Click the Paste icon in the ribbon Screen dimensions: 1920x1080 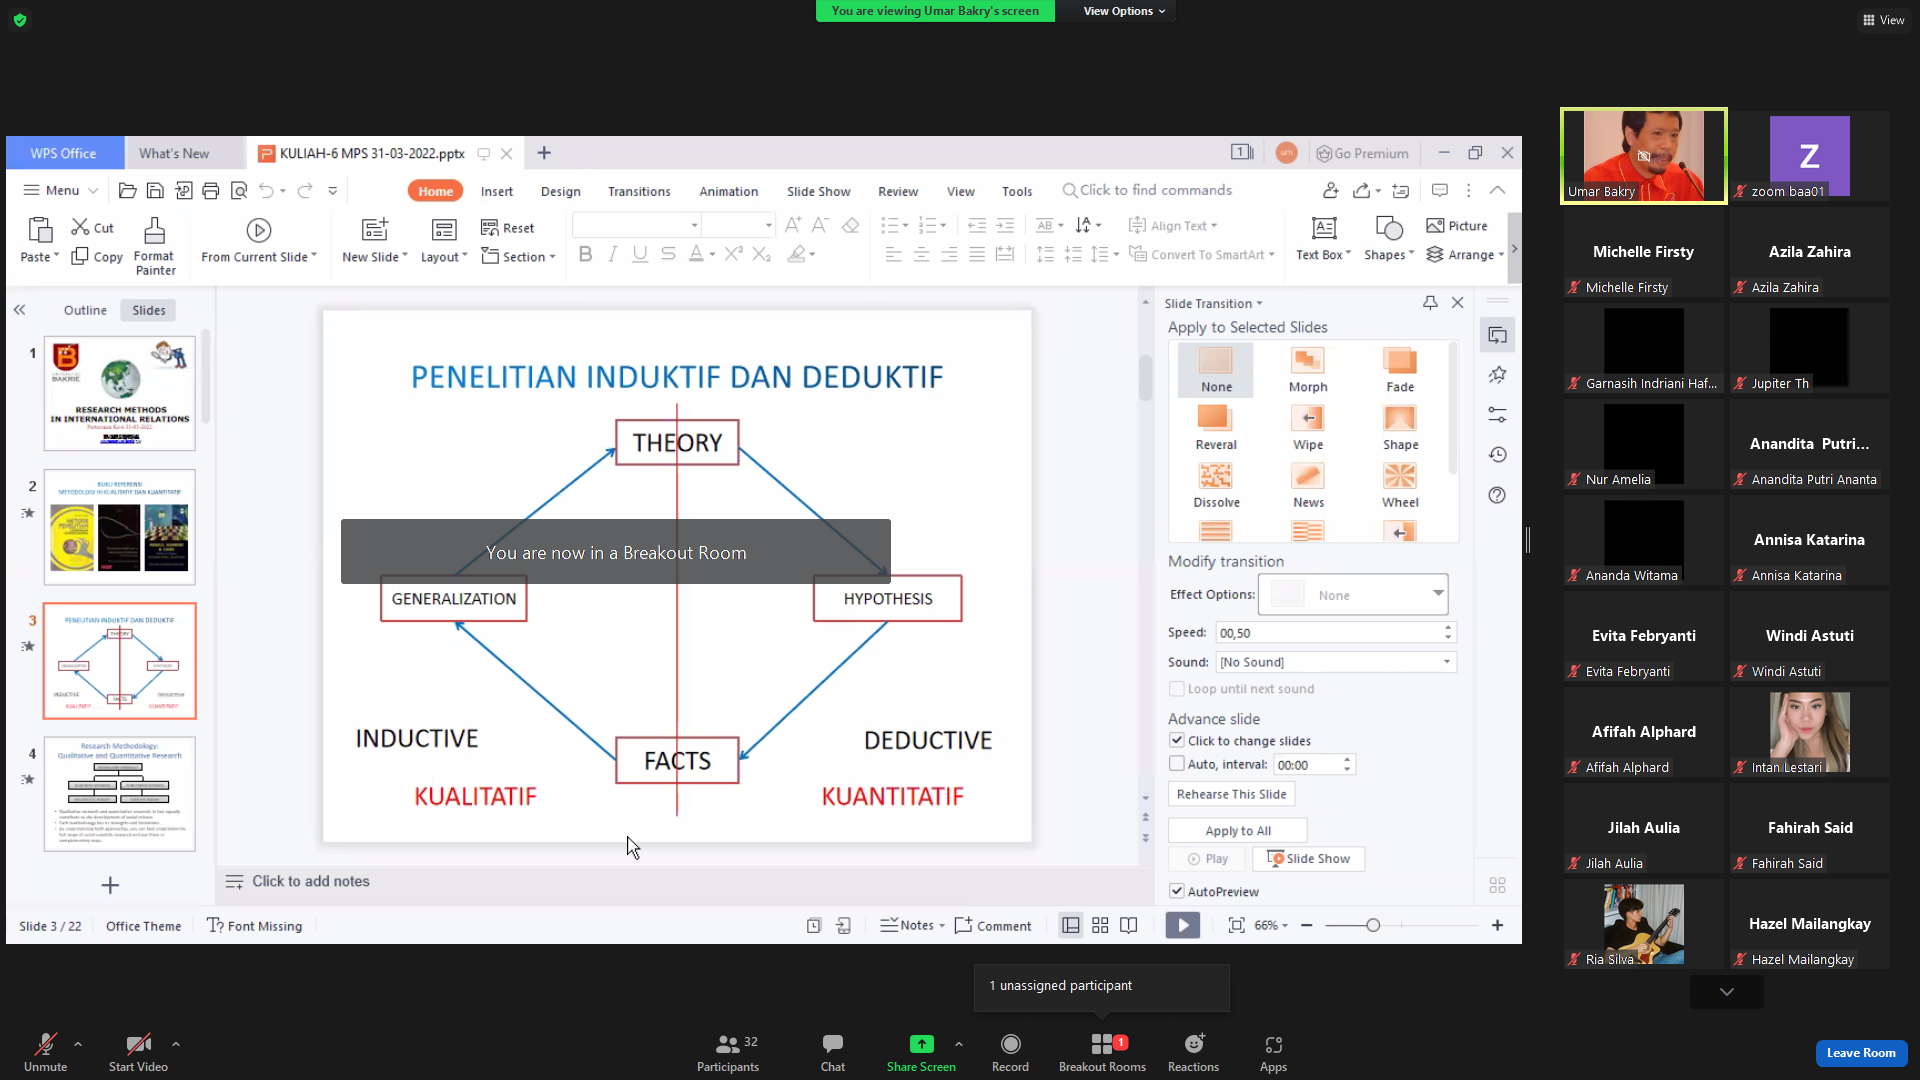39,230
